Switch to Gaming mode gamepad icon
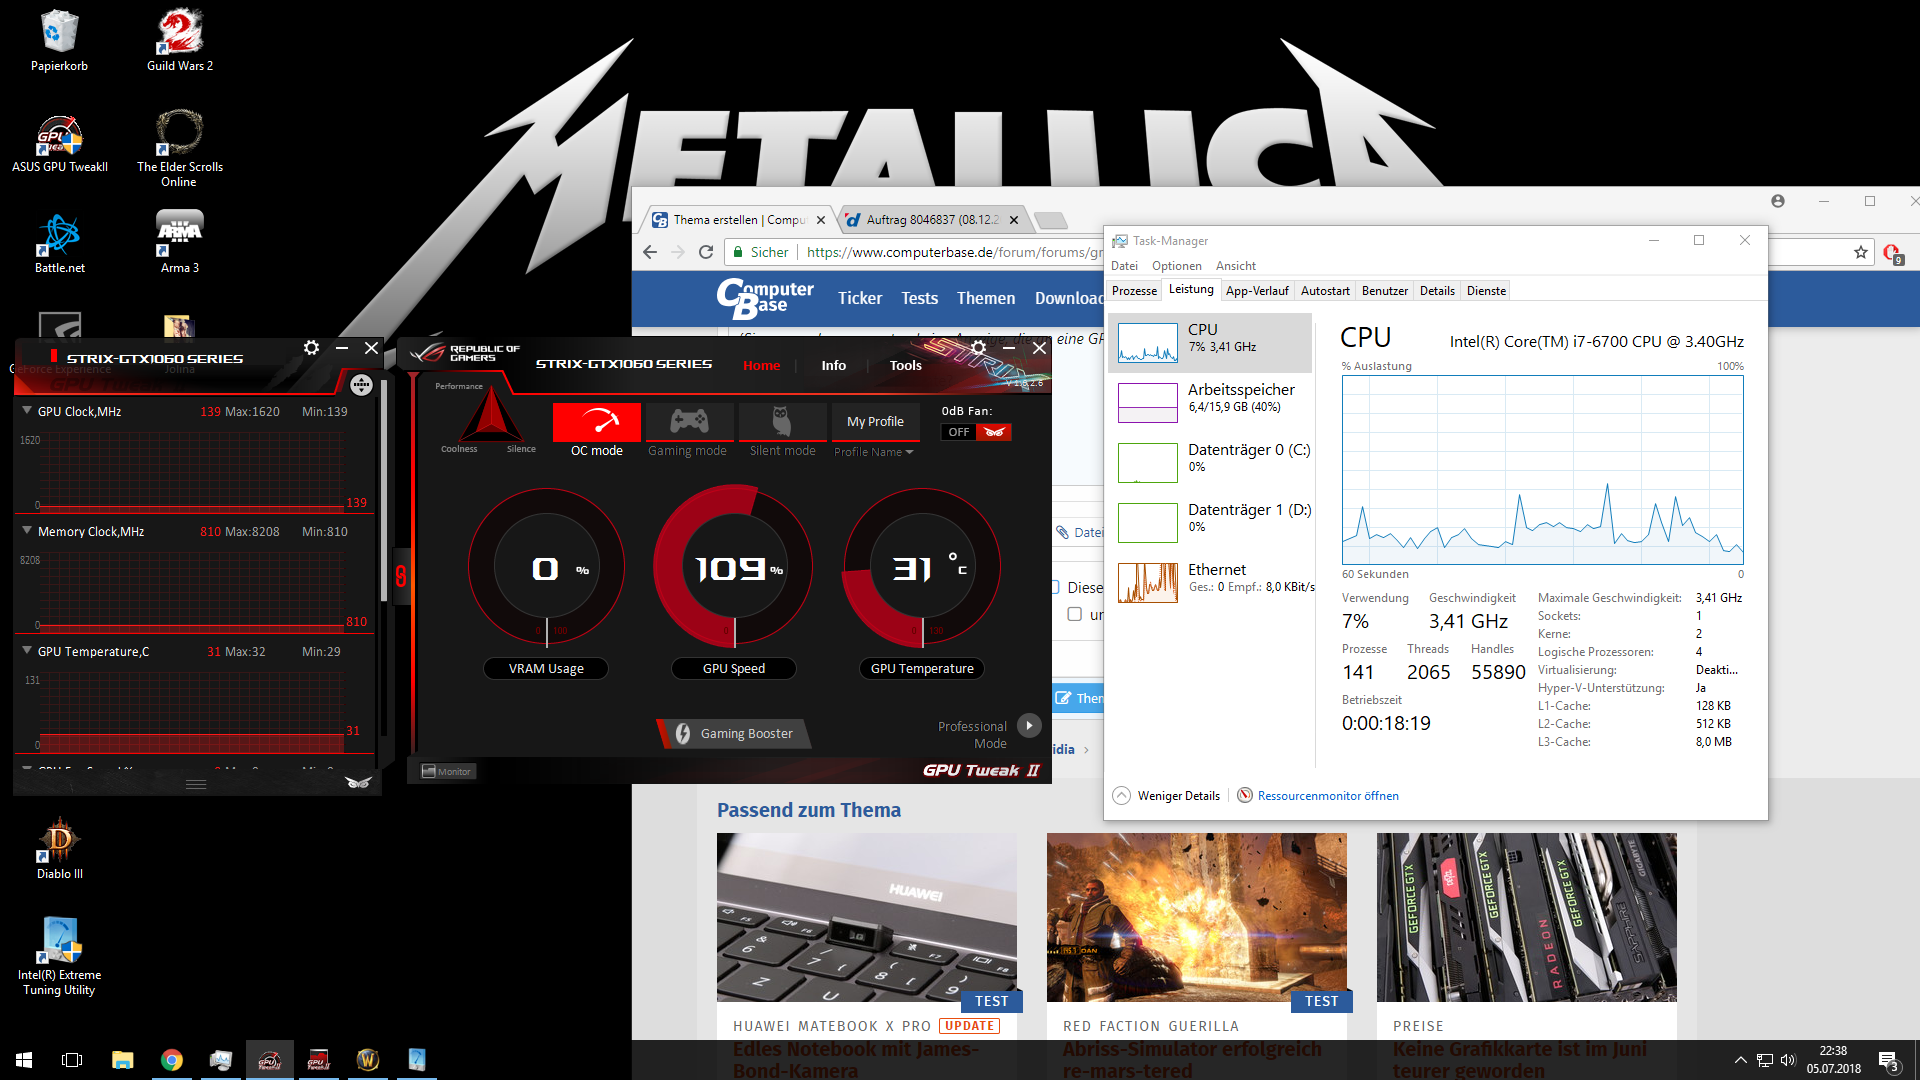Viewport: 1920px width, 1080px height. coord(688,421)
